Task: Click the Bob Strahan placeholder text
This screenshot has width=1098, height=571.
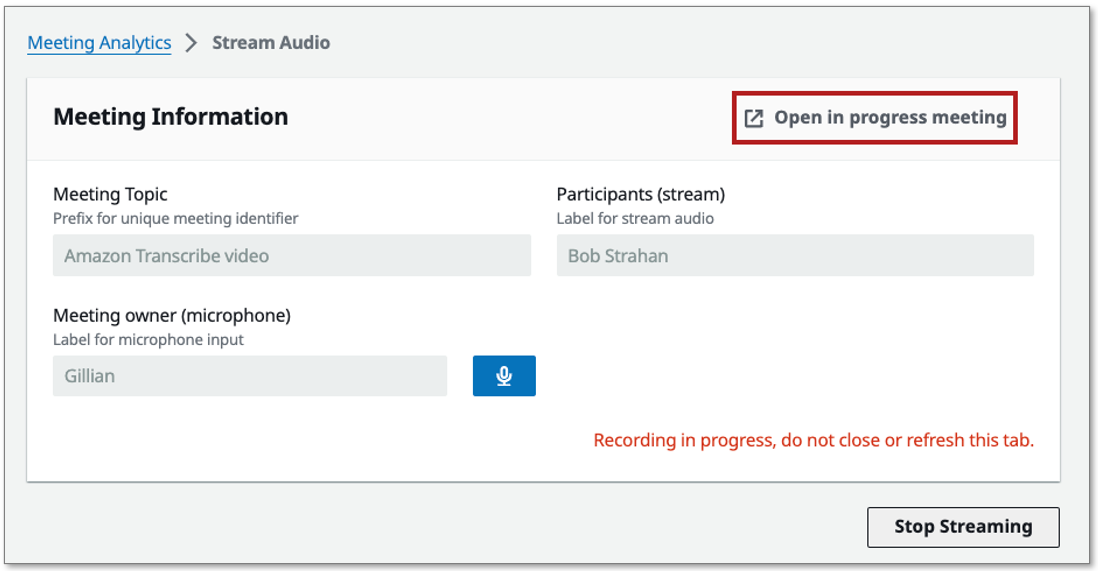Action: tap(618, 256)
